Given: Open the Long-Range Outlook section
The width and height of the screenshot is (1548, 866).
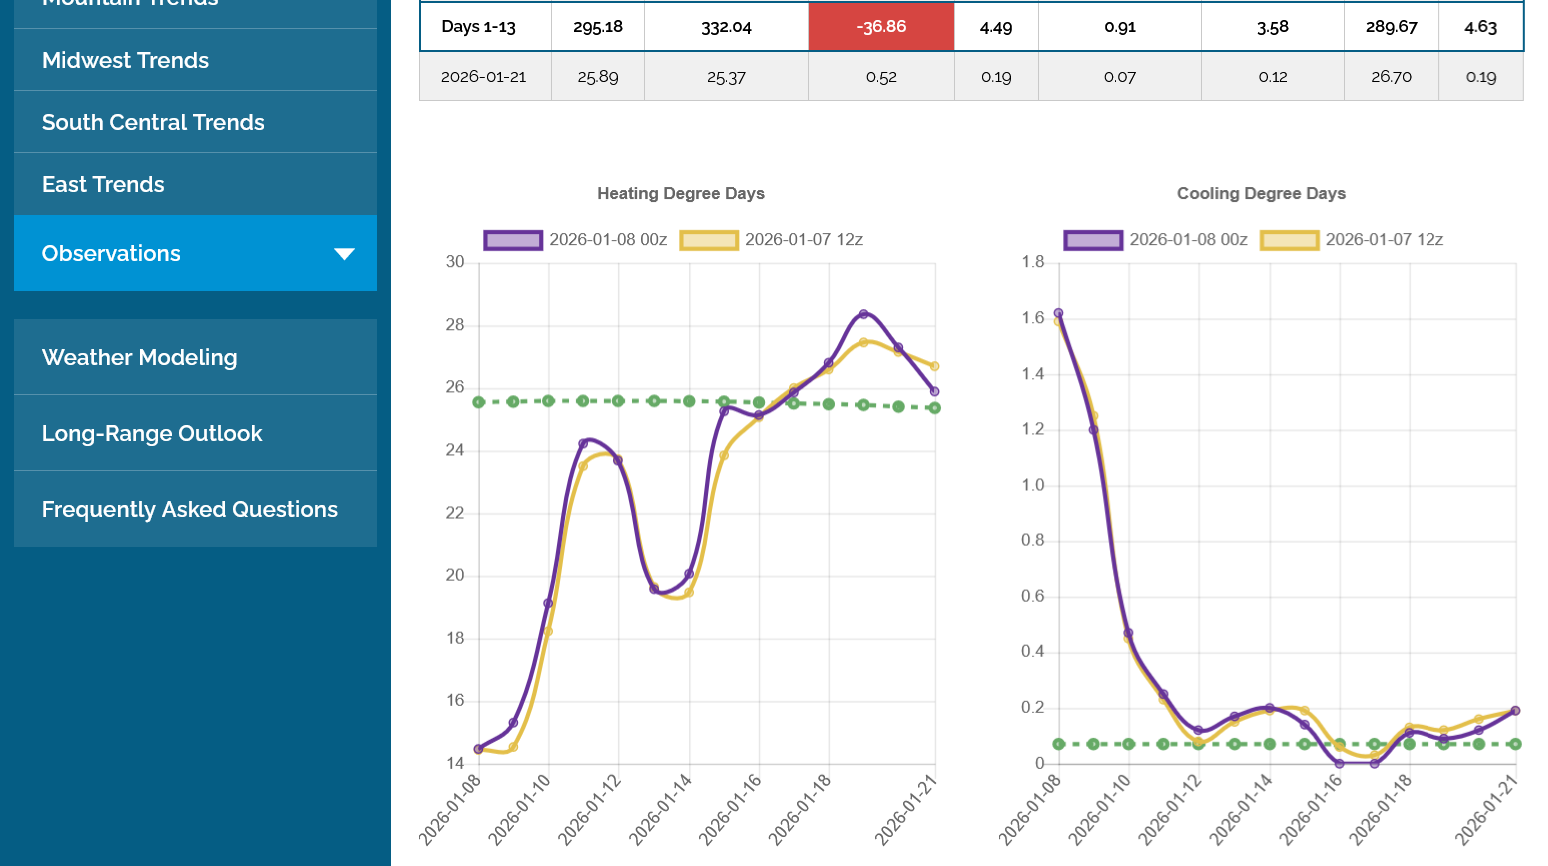Looking at the screenshot, I should point(152,434).
